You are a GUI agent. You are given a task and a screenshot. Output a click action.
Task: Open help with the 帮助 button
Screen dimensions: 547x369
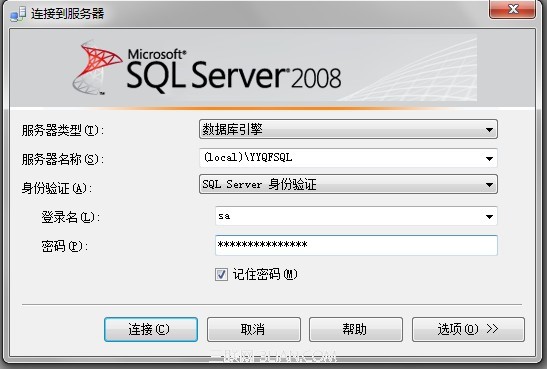click(356, 329)
